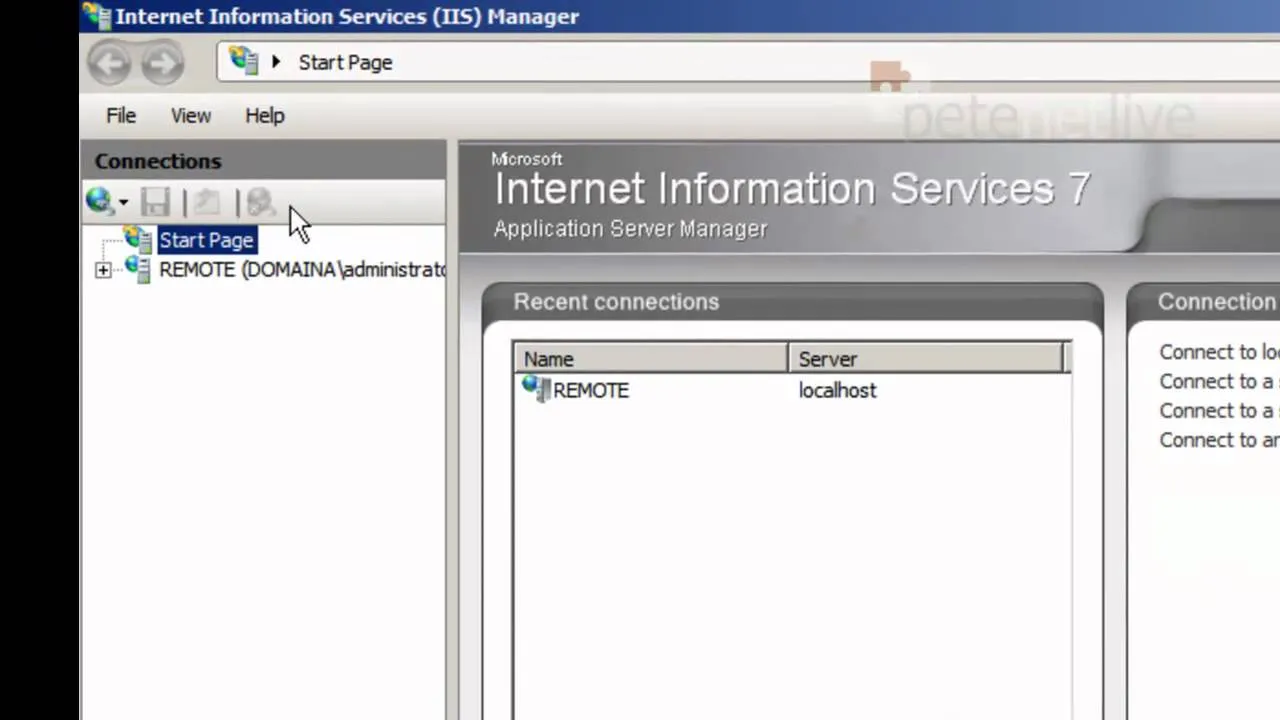Open the View menu
1280x720 pixels.
190,116
